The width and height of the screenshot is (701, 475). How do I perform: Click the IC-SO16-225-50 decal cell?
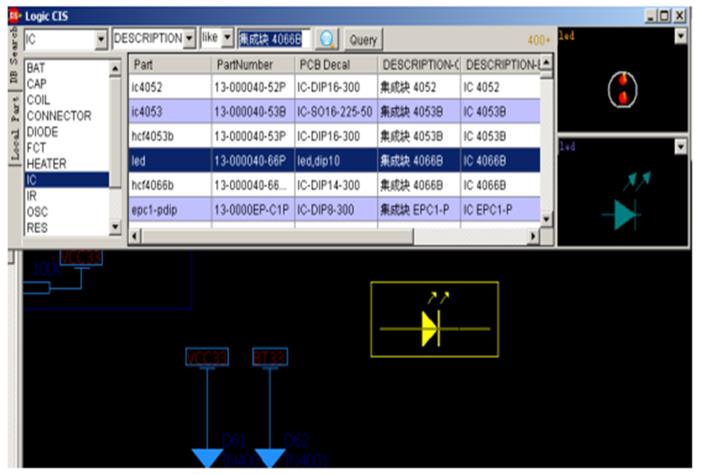pyautogui.click(x=336, y=111)
